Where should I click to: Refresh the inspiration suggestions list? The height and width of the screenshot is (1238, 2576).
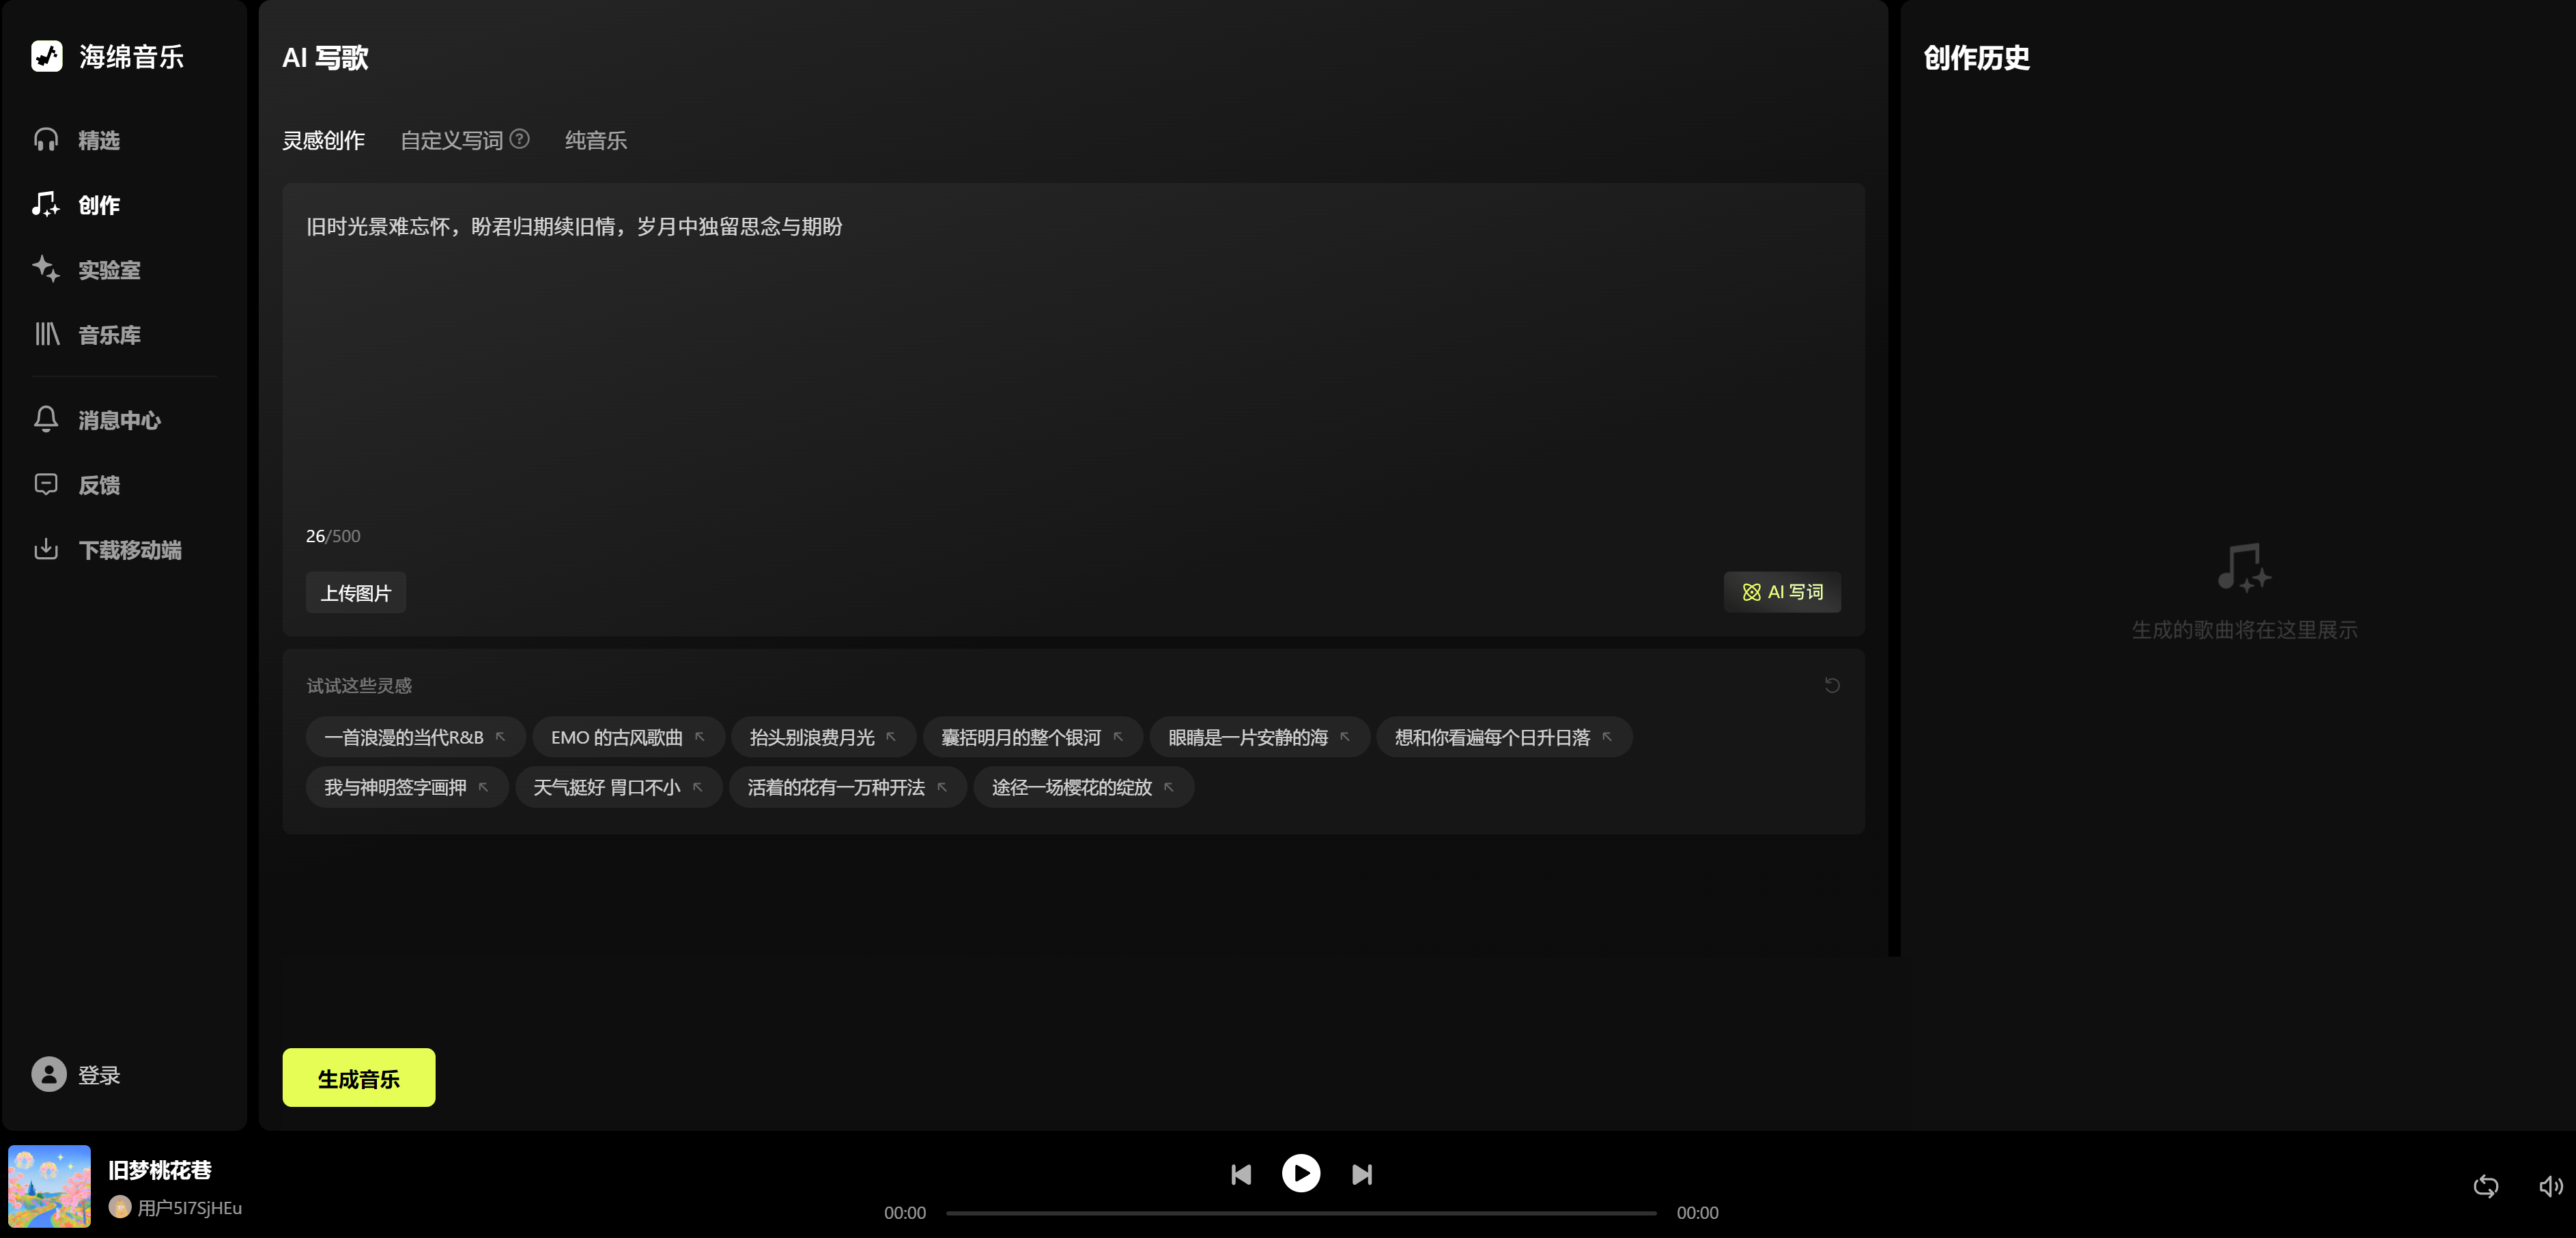(x=1832, y=685)
